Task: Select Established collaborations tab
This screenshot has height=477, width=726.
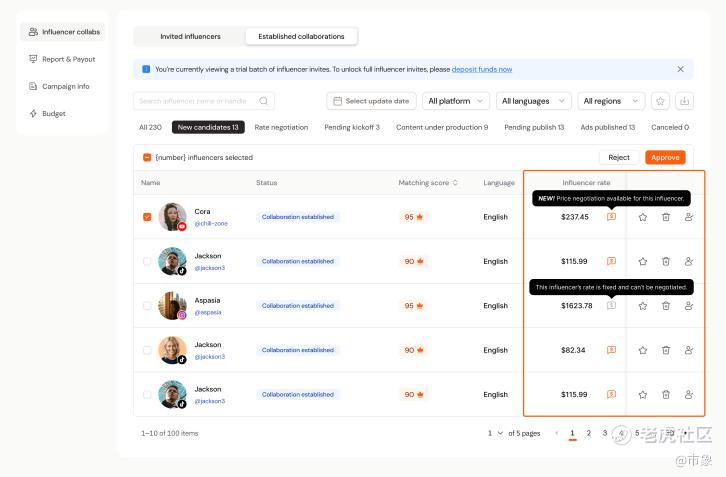Action: (x=301, y=36)
